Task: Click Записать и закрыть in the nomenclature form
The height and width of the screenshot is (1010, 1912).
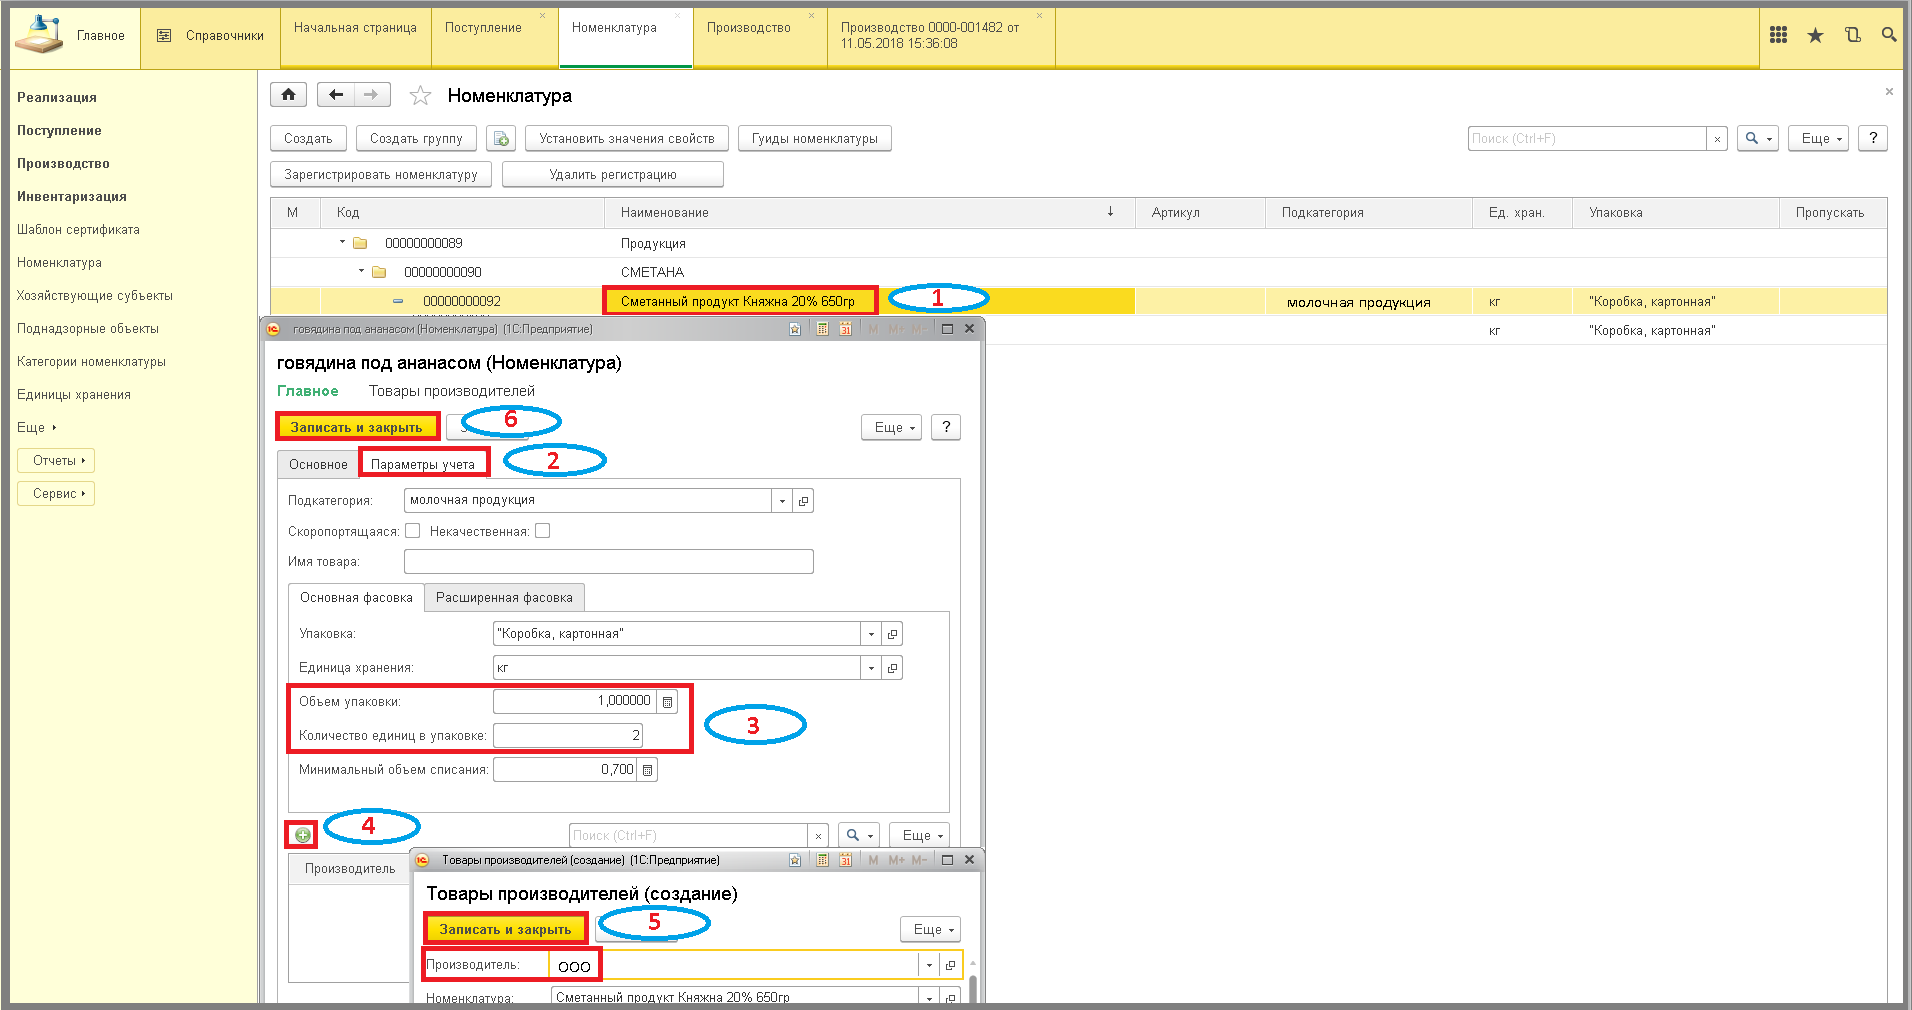Action: (356, 427)
